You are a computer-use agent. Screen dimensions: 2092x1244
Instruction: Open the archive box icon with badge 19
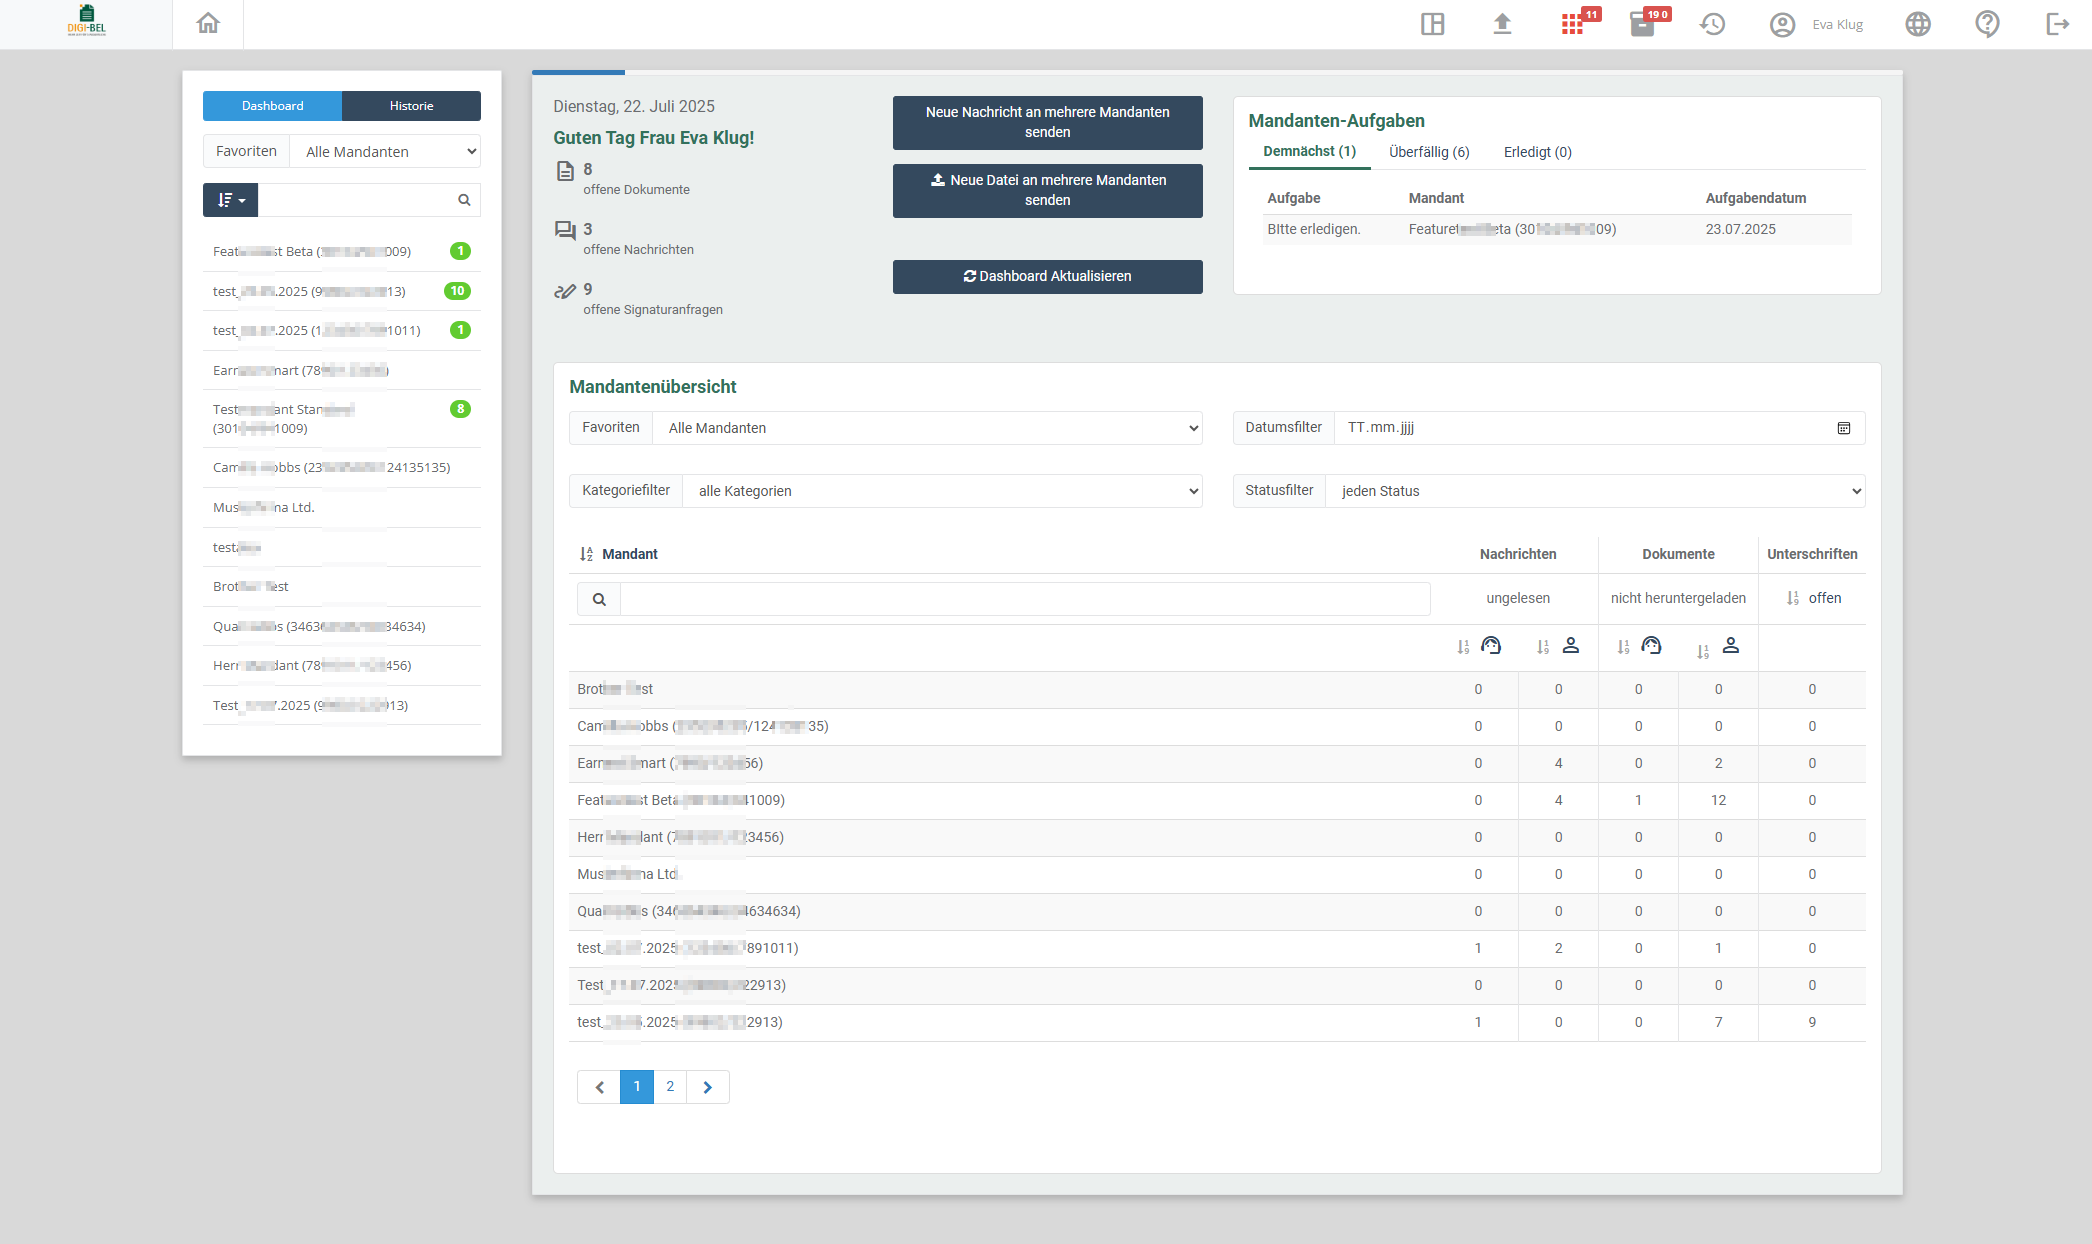(1643, 24)
